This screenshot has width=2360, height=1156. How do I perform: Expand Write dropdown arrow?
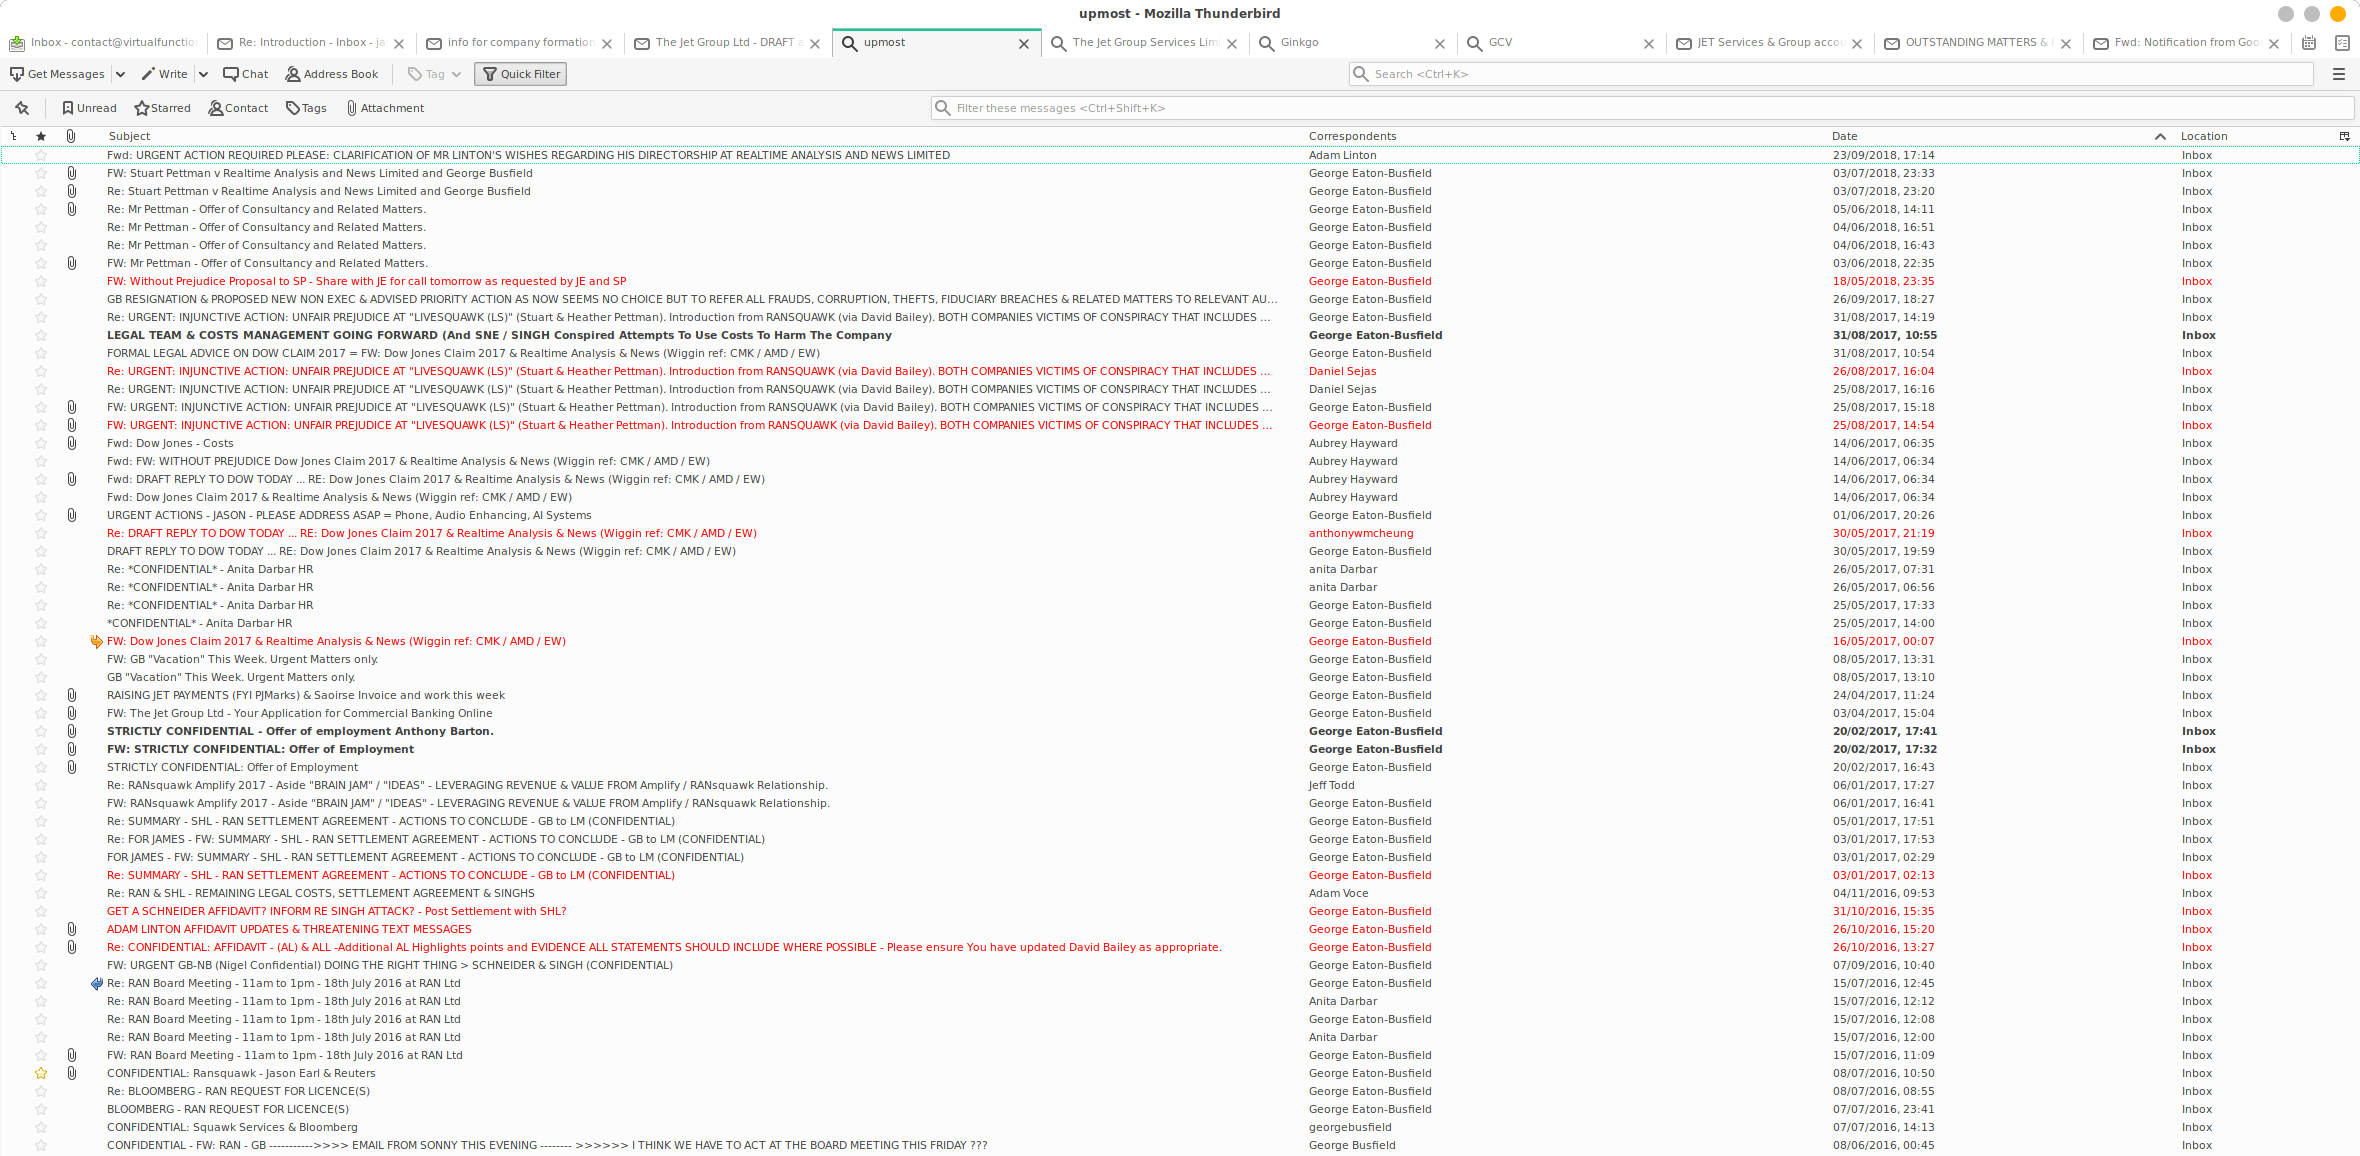click(x=203, y=74)
